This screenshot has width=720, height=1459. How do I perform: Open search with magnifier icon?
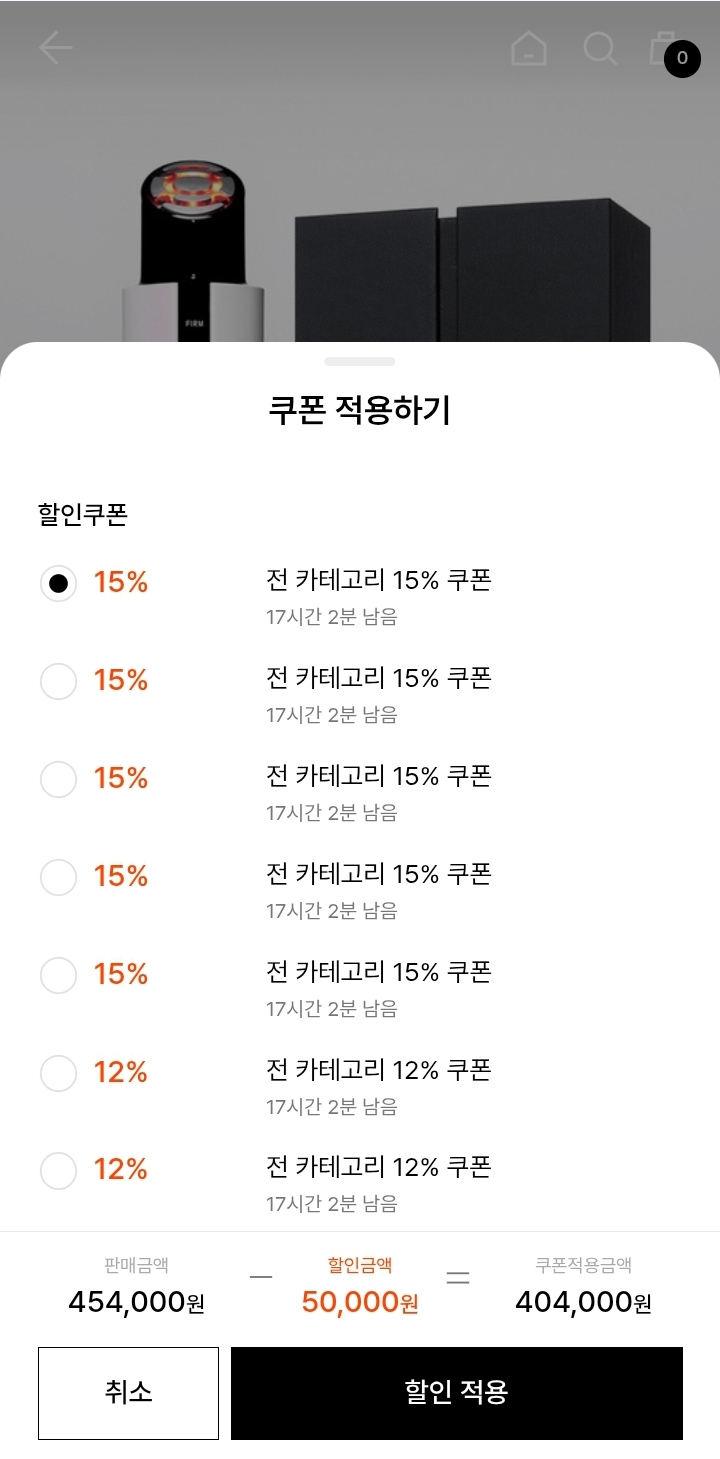(x=600, y=47)
